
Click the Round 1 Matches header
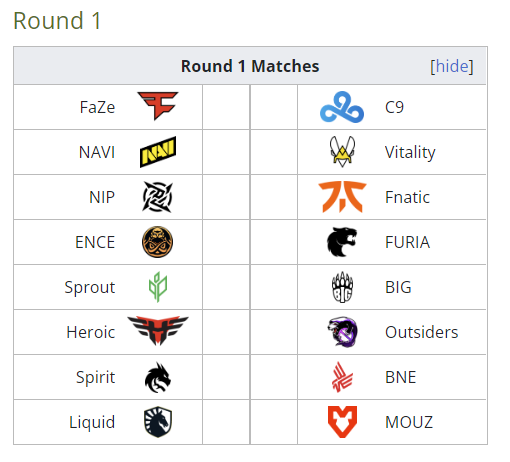pyautogui.click(x=250, y=66)
